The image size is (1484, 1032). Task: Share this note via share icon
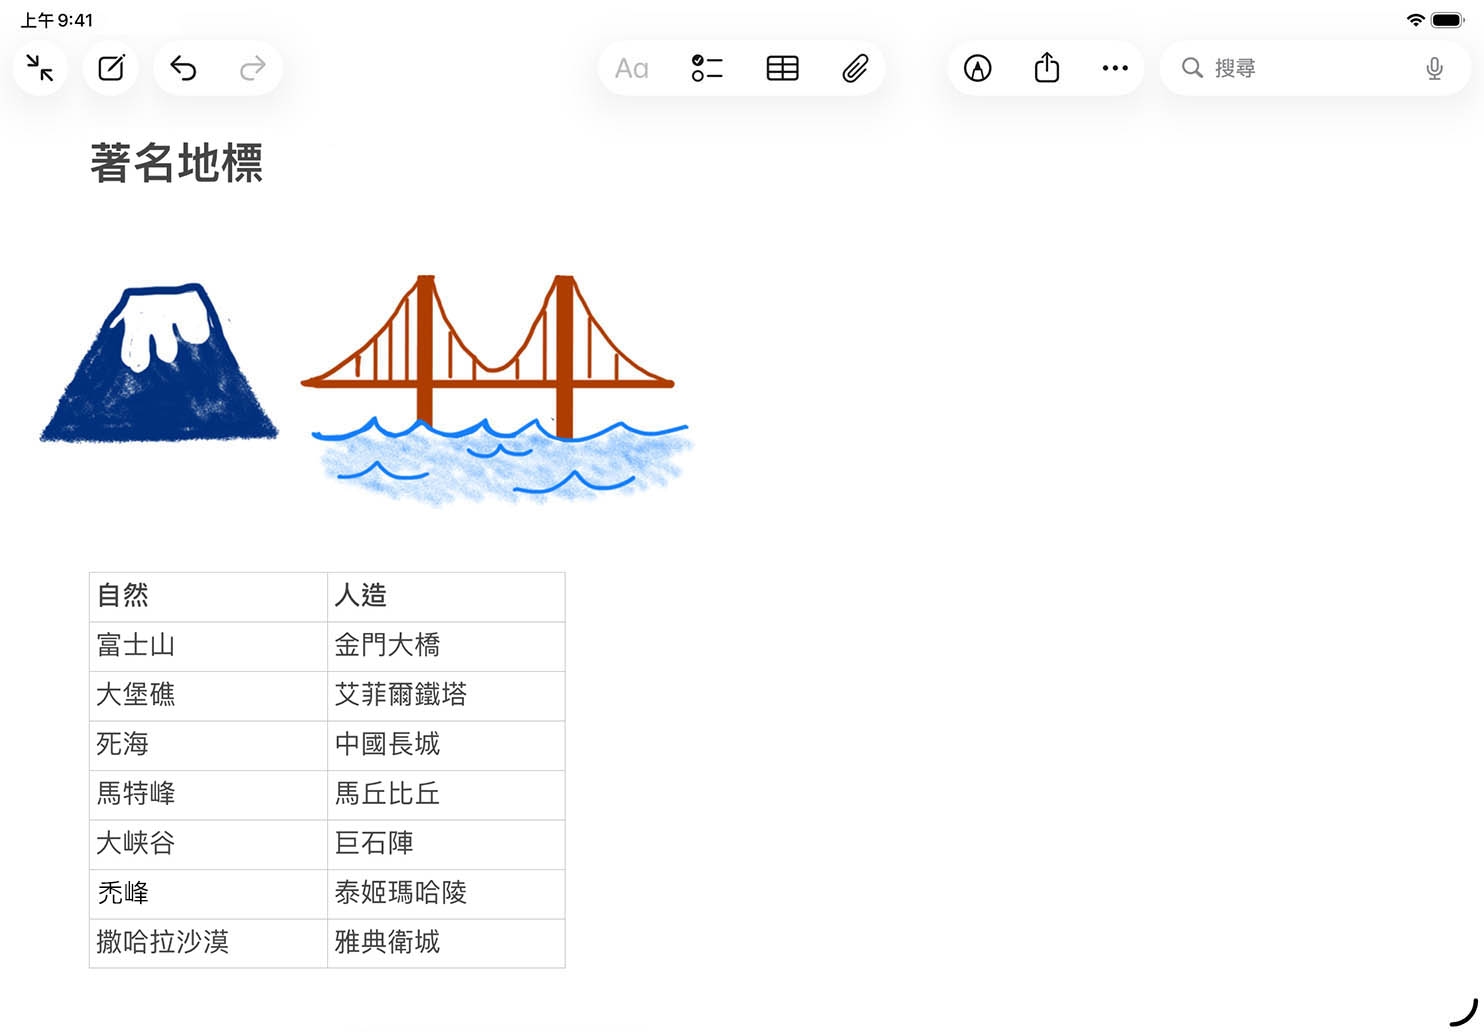coord(1046,68)
